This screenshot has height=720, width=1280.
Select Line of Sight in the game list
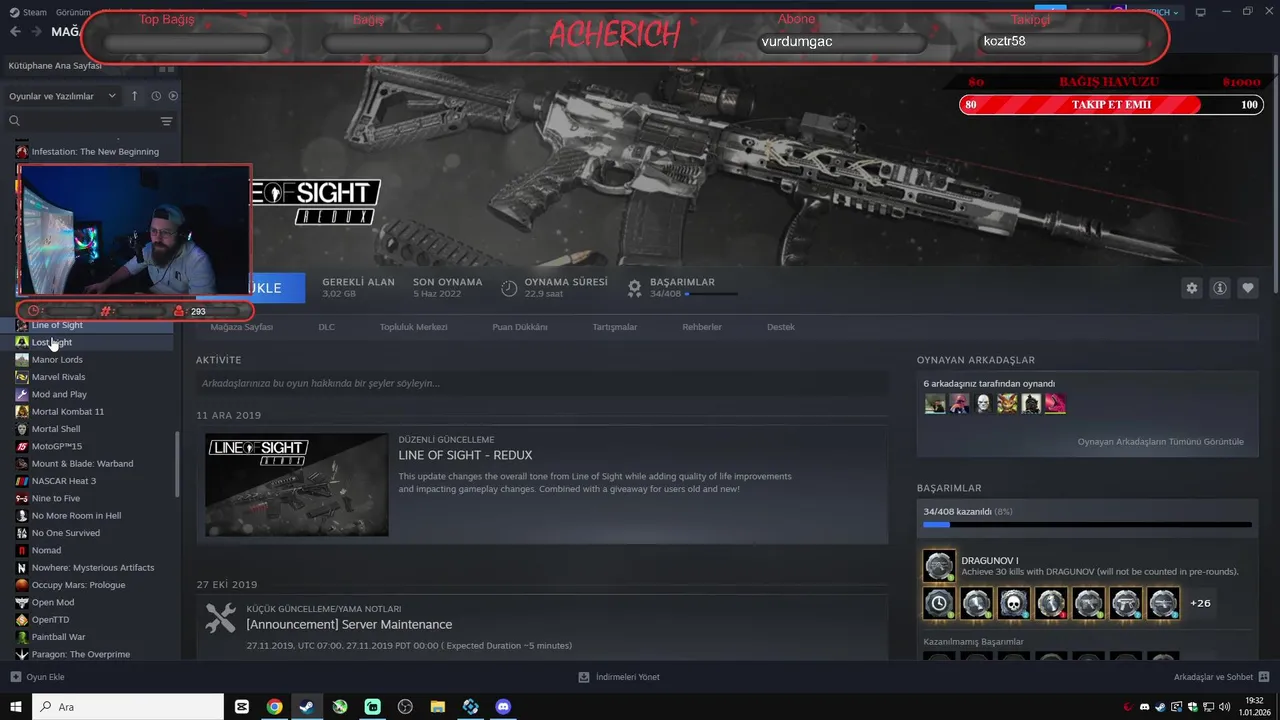(57, 325)
